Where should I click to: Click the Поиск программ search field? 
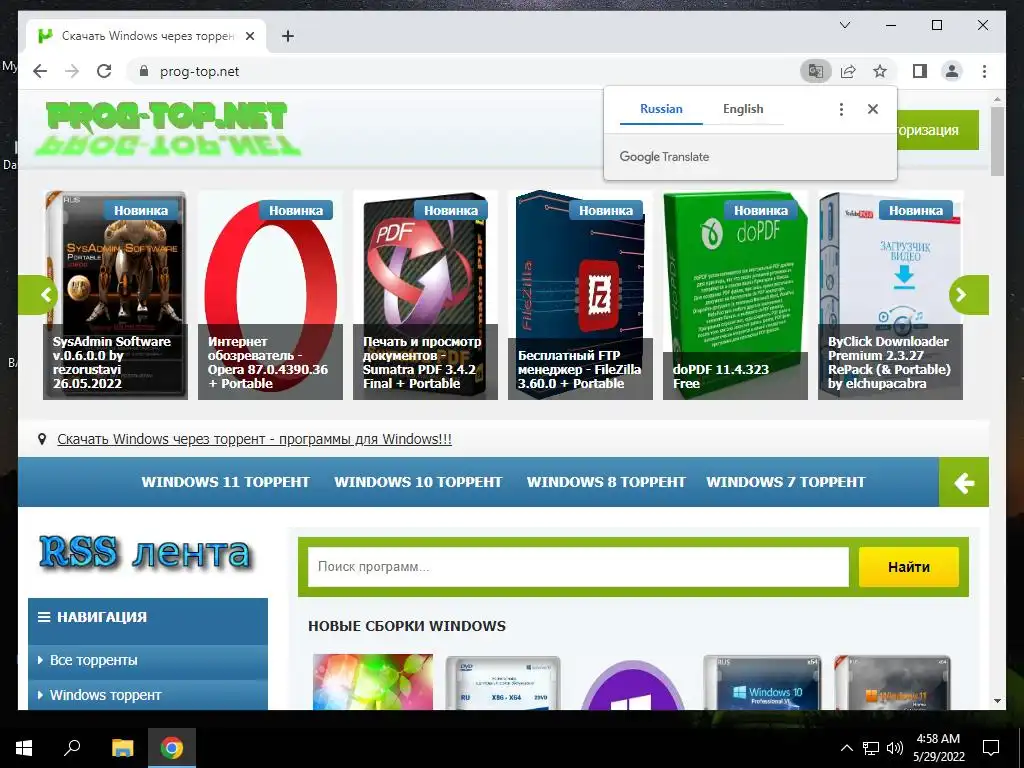click(x=578, y=567)
